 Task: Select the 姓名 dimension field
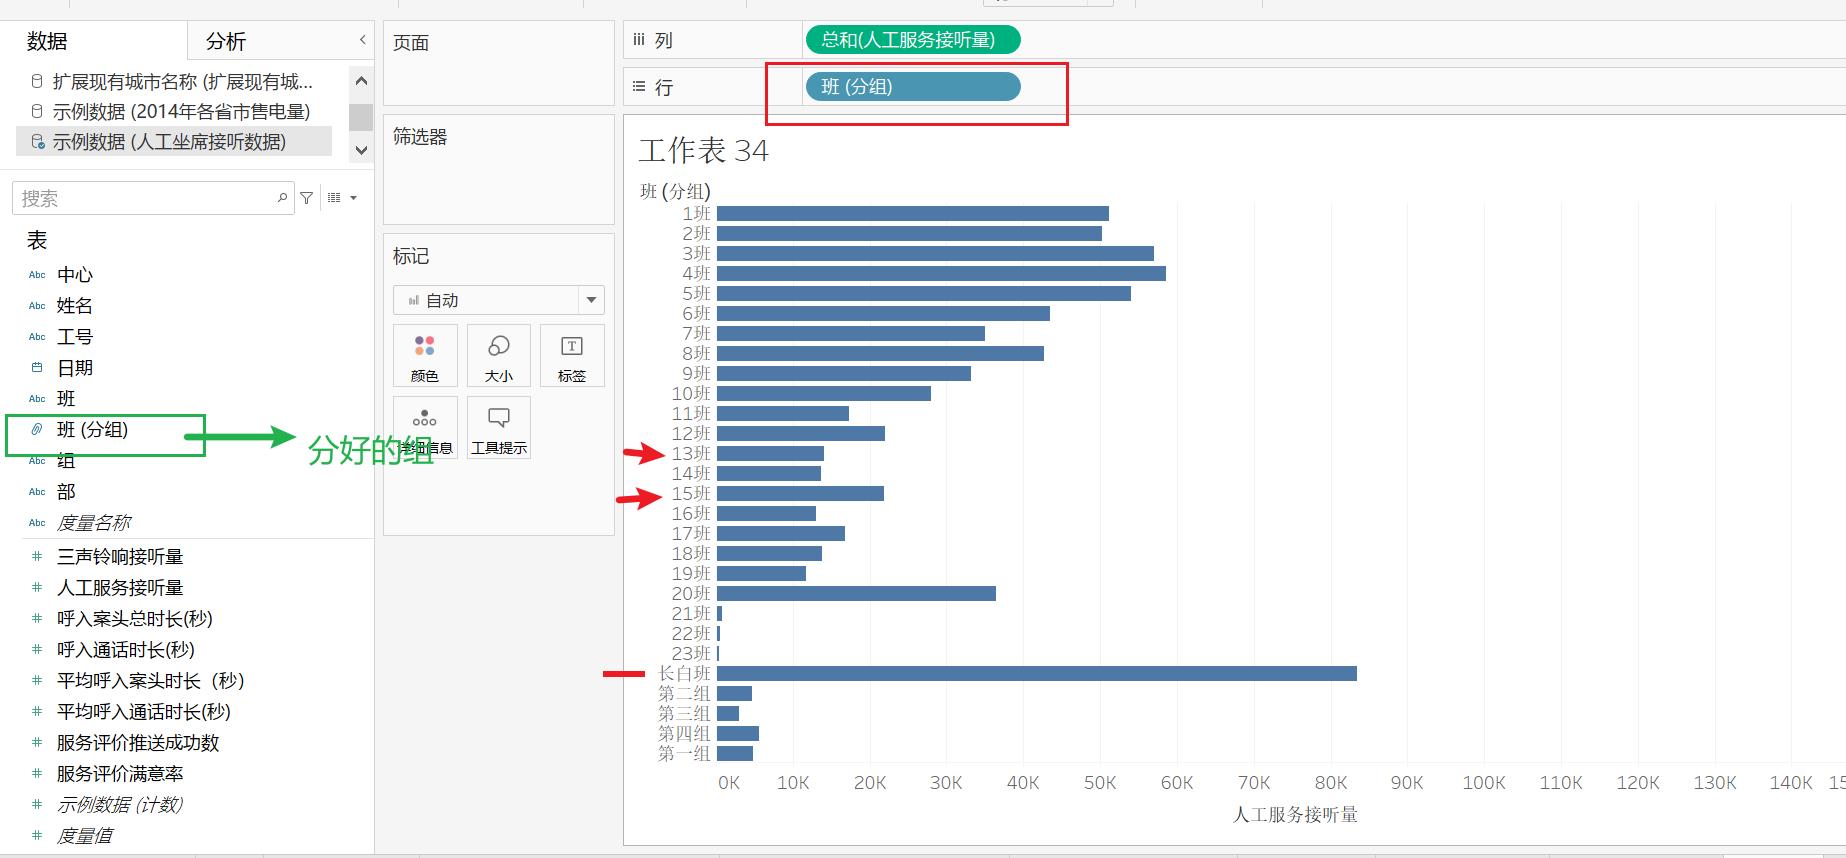point(75,305)
